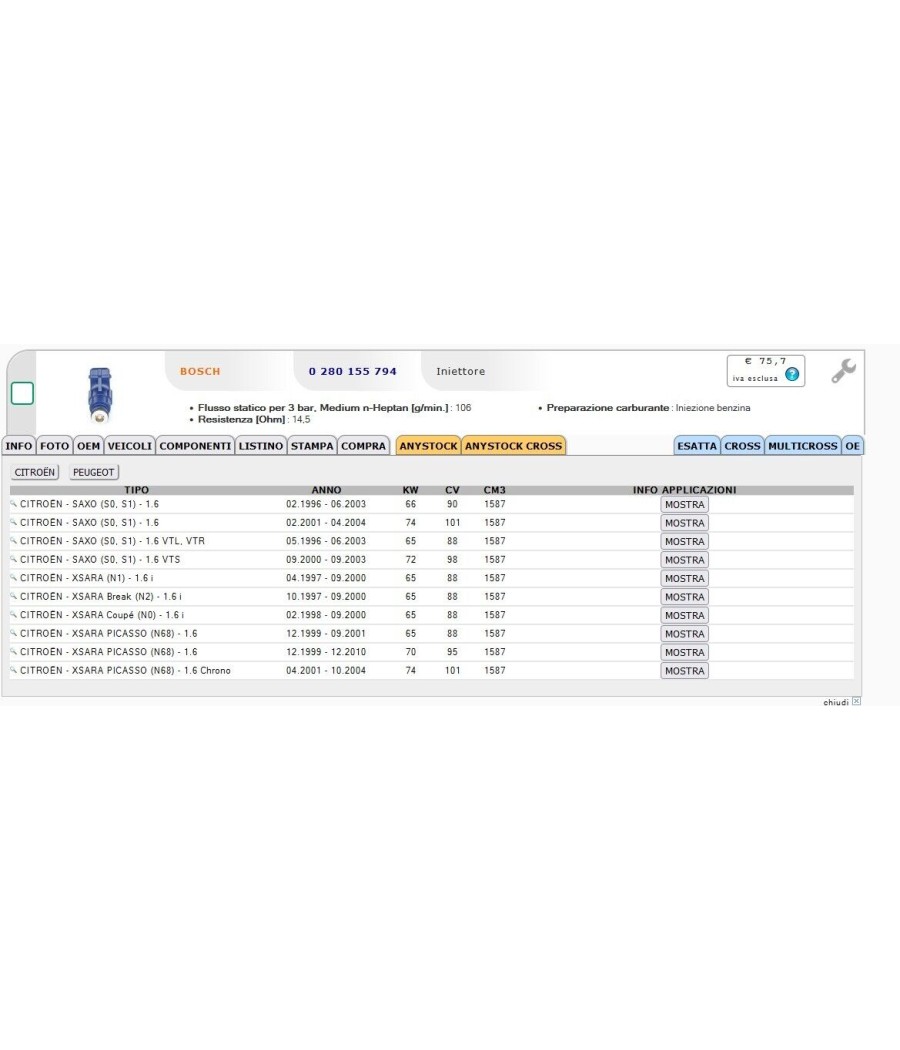900x1050 pixels.
Task: Open the COMPRA tab
Action: (364, 446)
